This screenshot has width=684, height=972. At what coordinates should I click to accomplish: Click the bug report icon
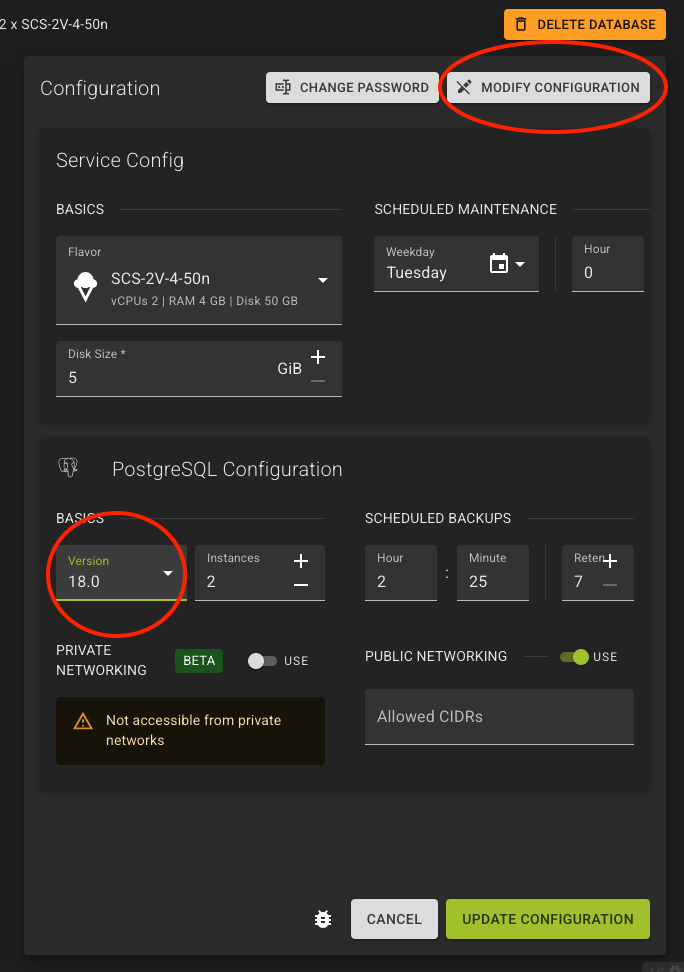point(323,919)
